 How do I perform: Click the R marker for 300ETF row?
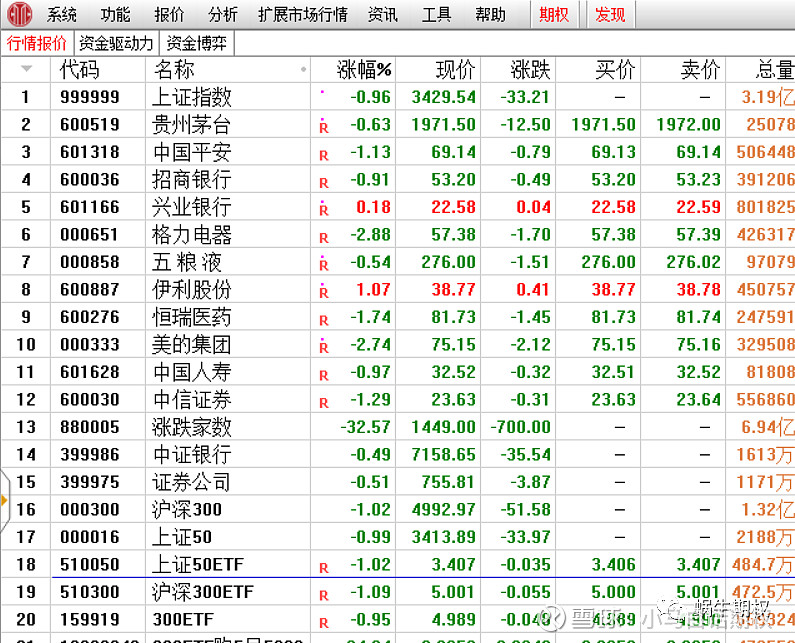(323, 623)
